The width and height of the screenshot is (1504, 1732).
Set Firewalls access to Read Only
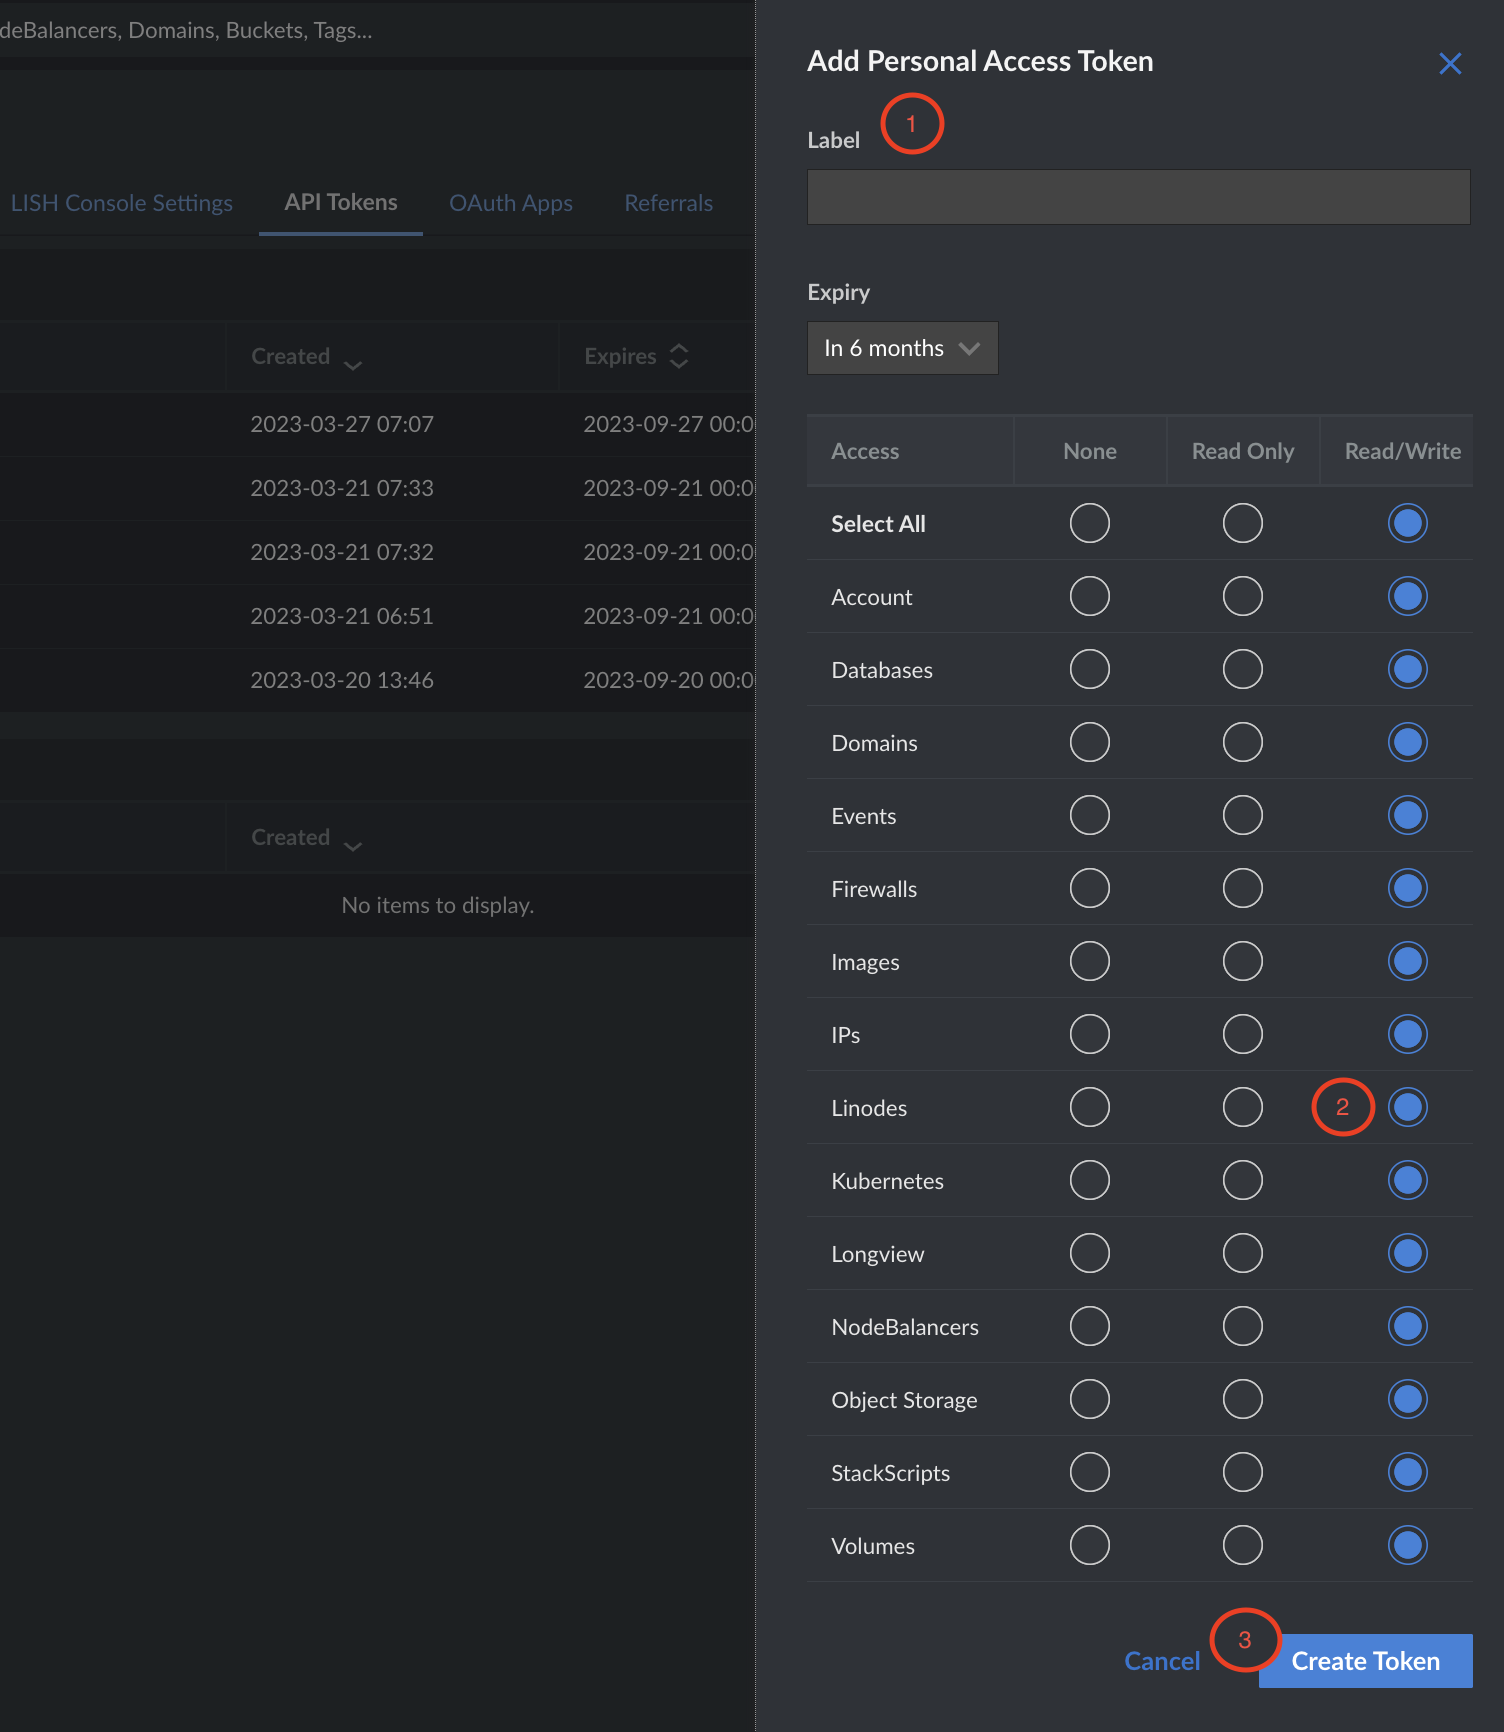click(1242, 888)
